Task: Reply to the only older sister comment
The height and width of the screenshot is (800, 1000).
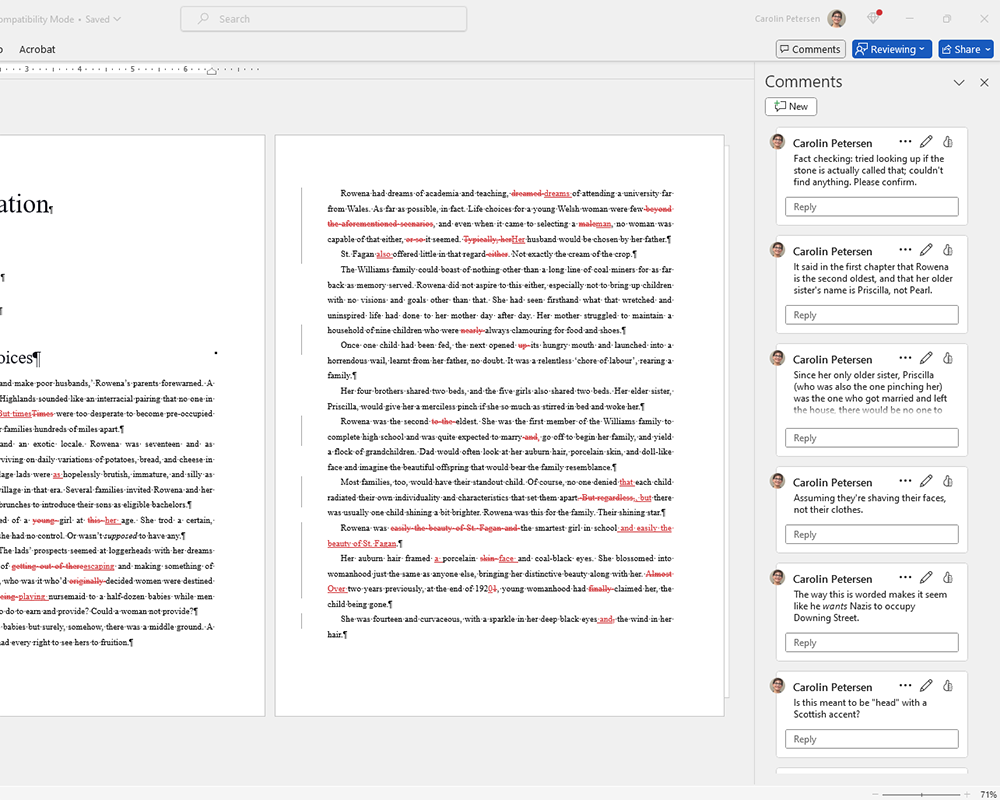Action: 871,438
